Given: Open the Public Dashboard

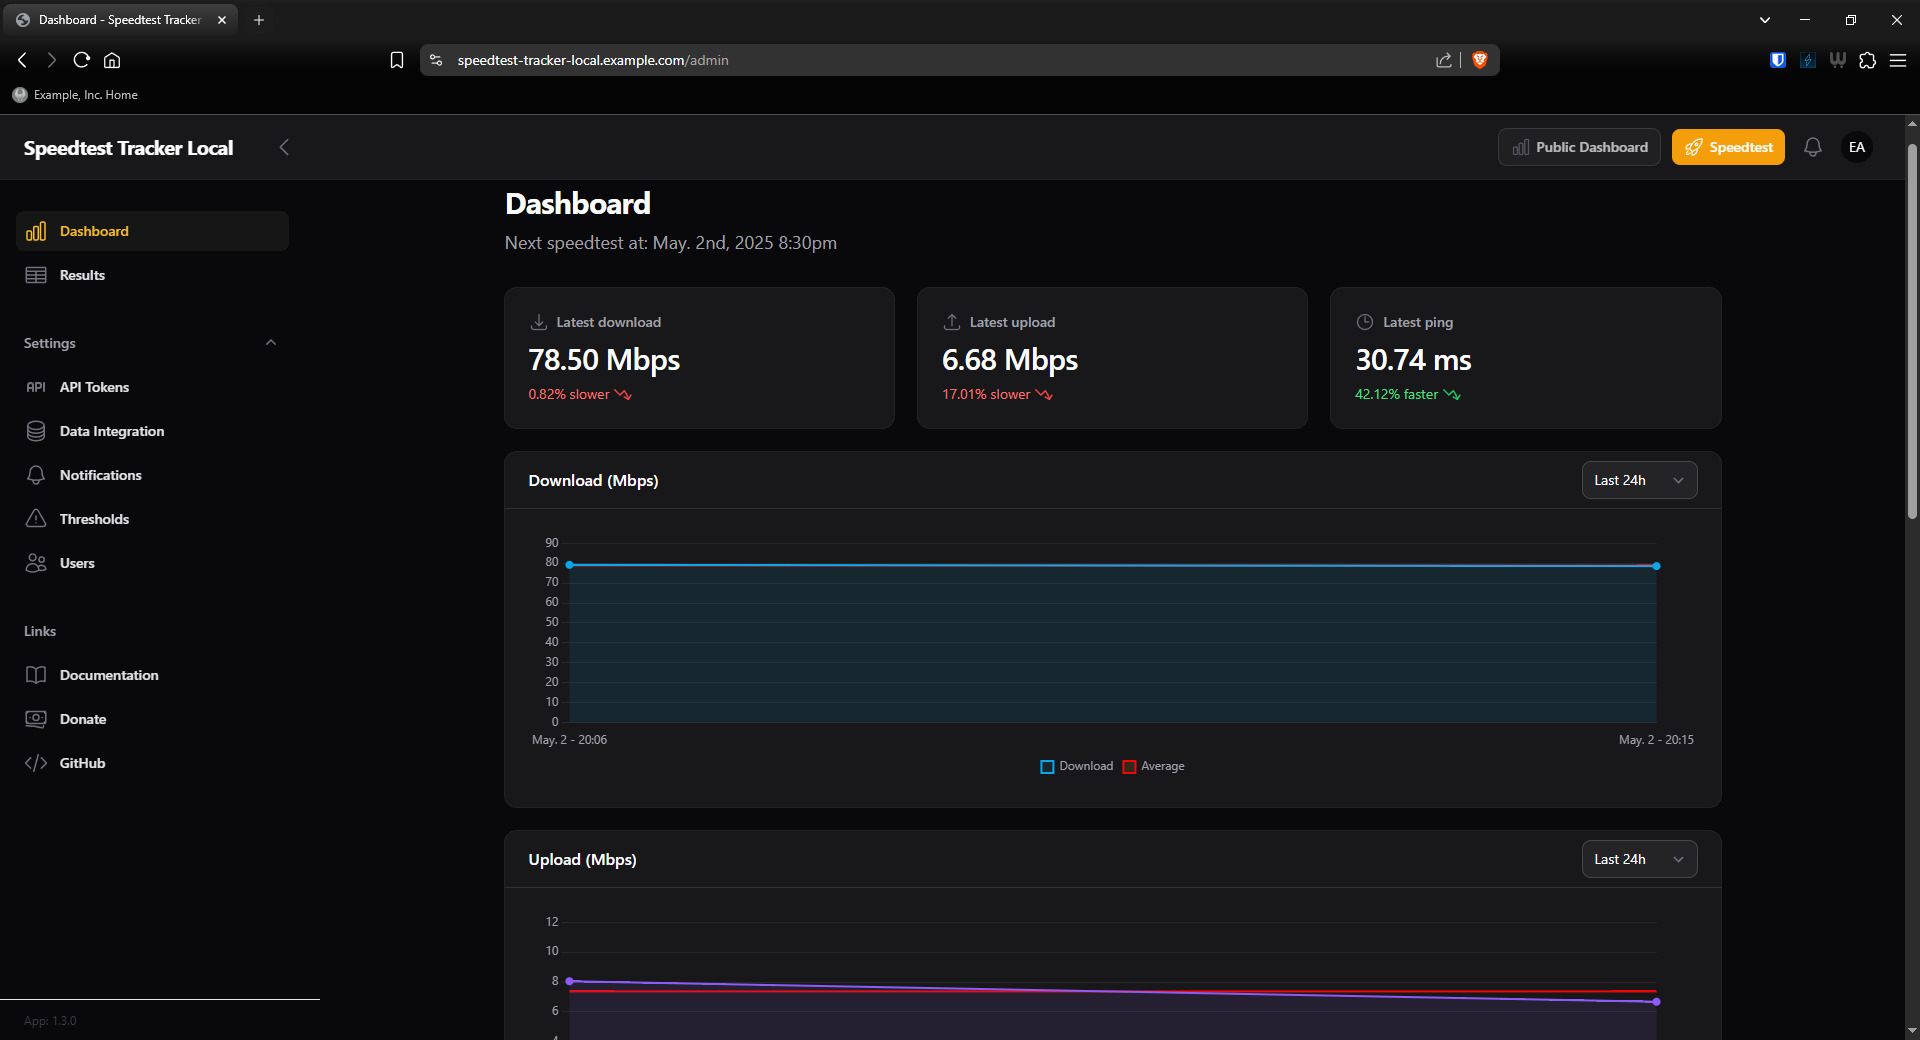Looking at the screenshot, I should 1578,147.
